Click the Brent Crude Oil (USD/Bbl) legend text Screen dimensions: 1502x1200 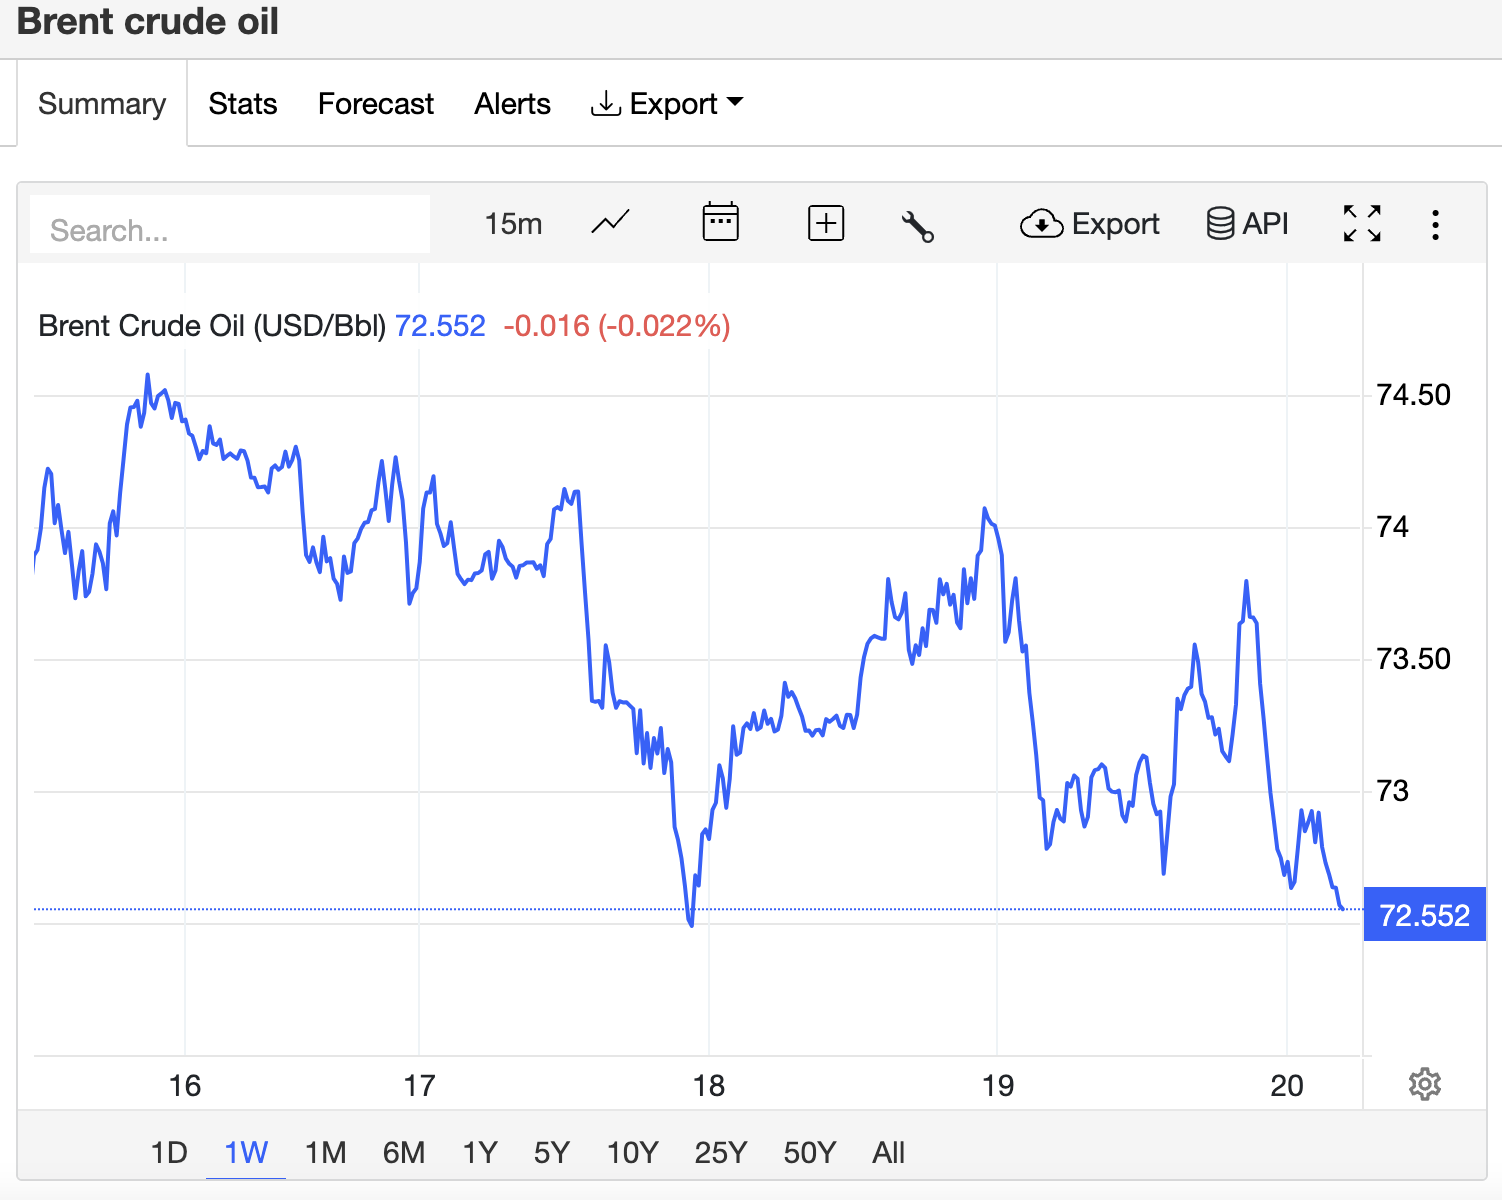212,326
